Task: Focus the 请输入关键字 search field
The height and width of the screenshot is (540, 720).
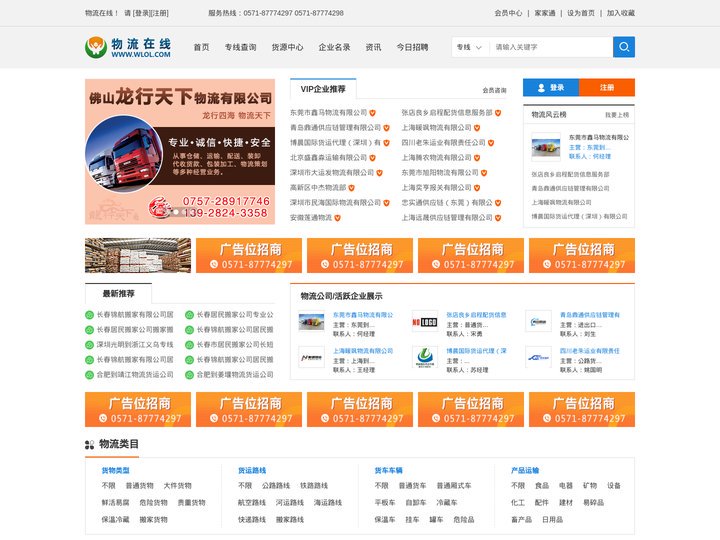Action: pos(550,47)
